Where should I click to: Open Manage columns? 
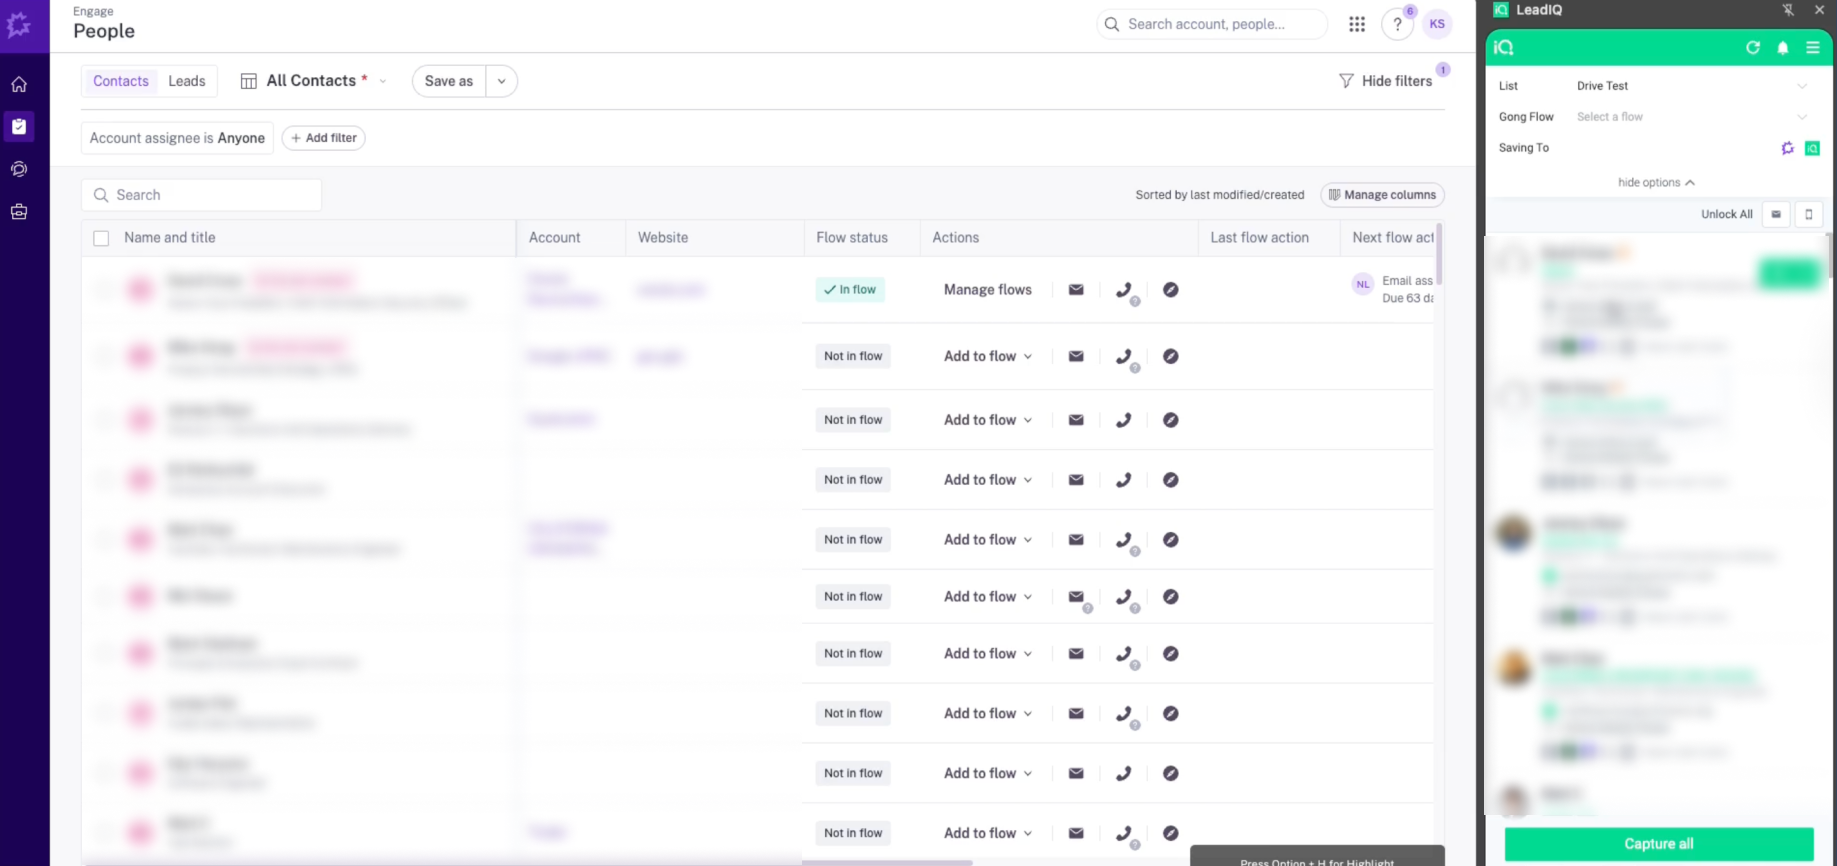1382,195
